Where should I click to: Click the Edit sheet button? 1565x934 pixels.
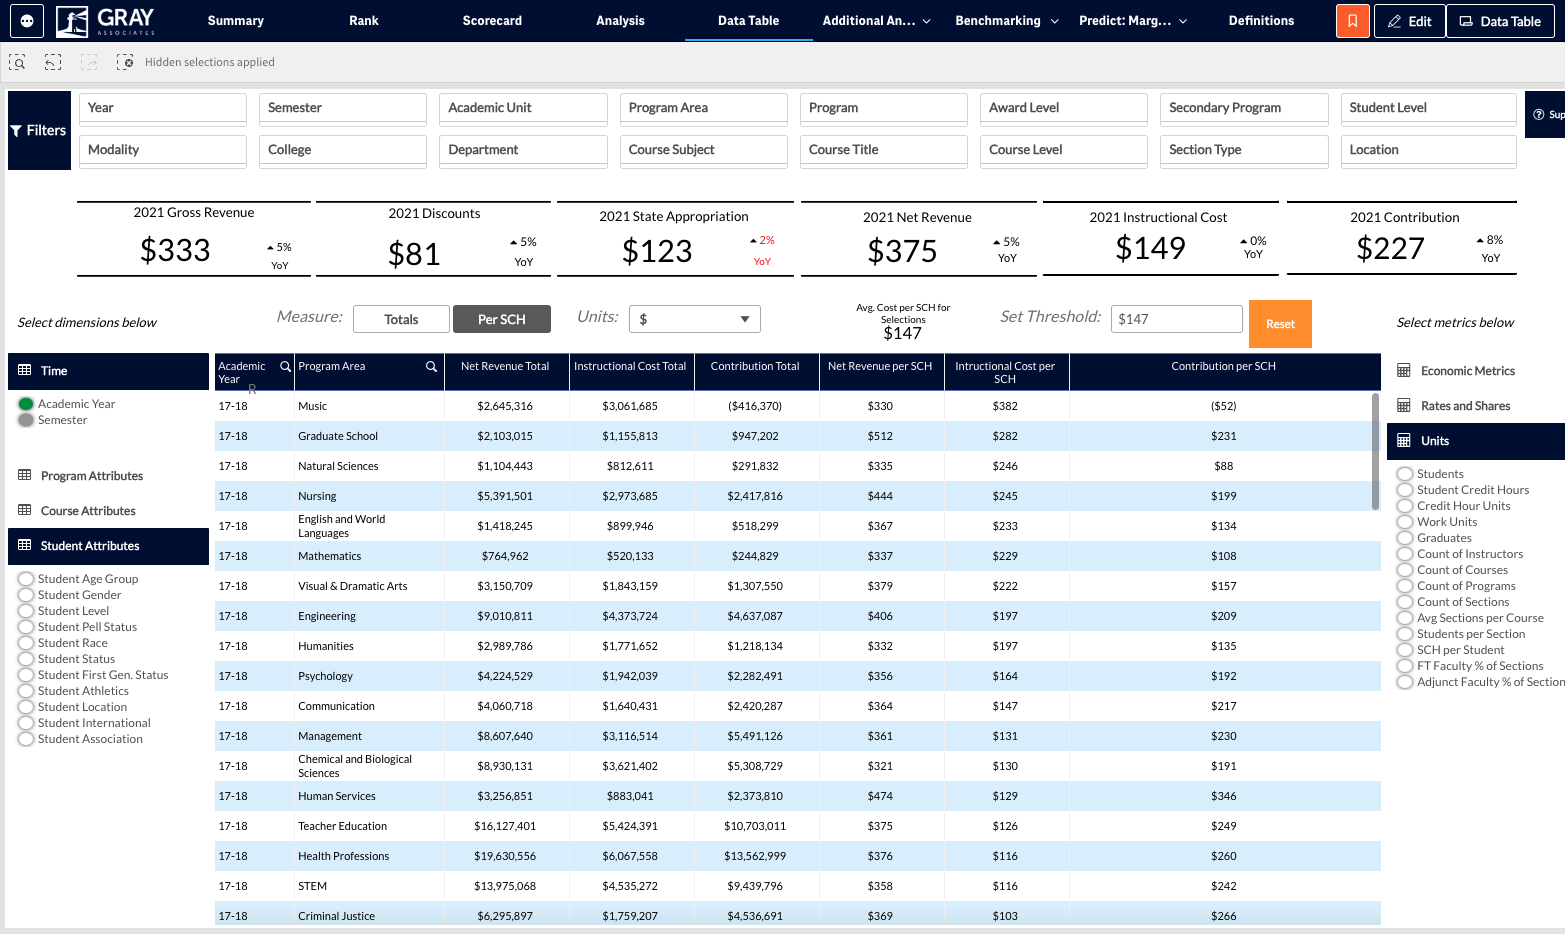click(1409, 21)
